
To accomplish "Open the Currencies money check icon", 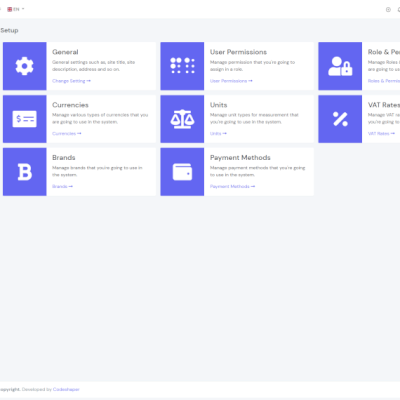I will tap(25, 119).
